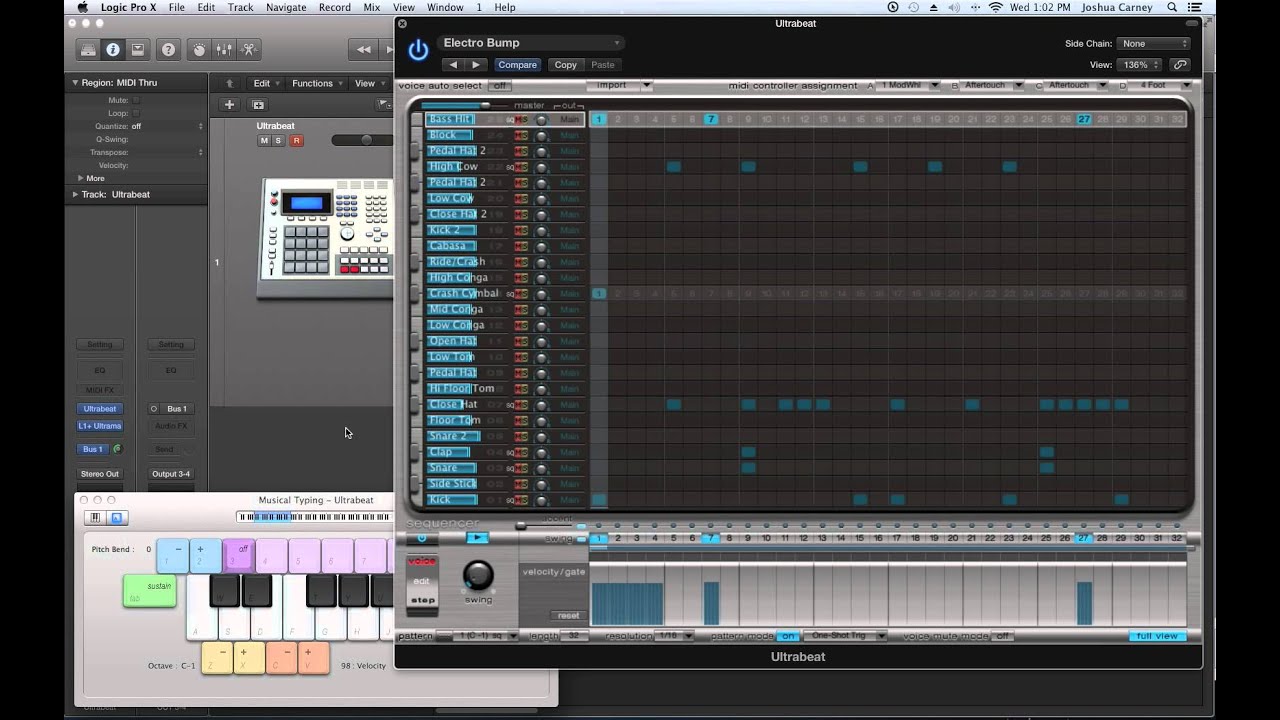Open the Mix menu
1280x720 pixels.
[371, 7]
